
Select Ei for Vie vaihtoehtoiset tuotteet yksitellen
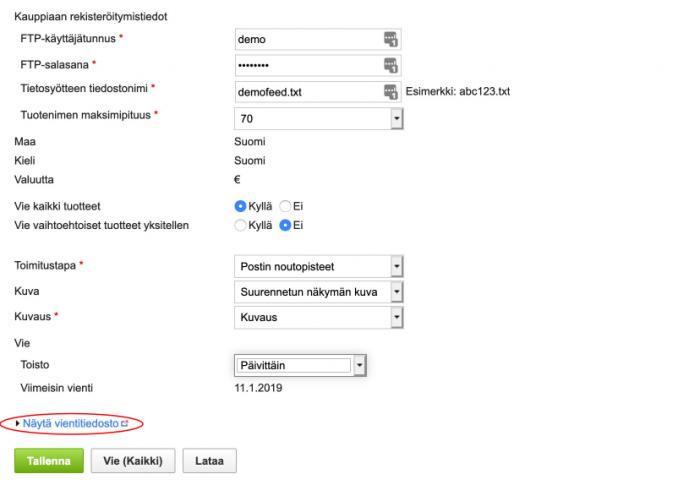pyautogui.click(x=285, y=225)
